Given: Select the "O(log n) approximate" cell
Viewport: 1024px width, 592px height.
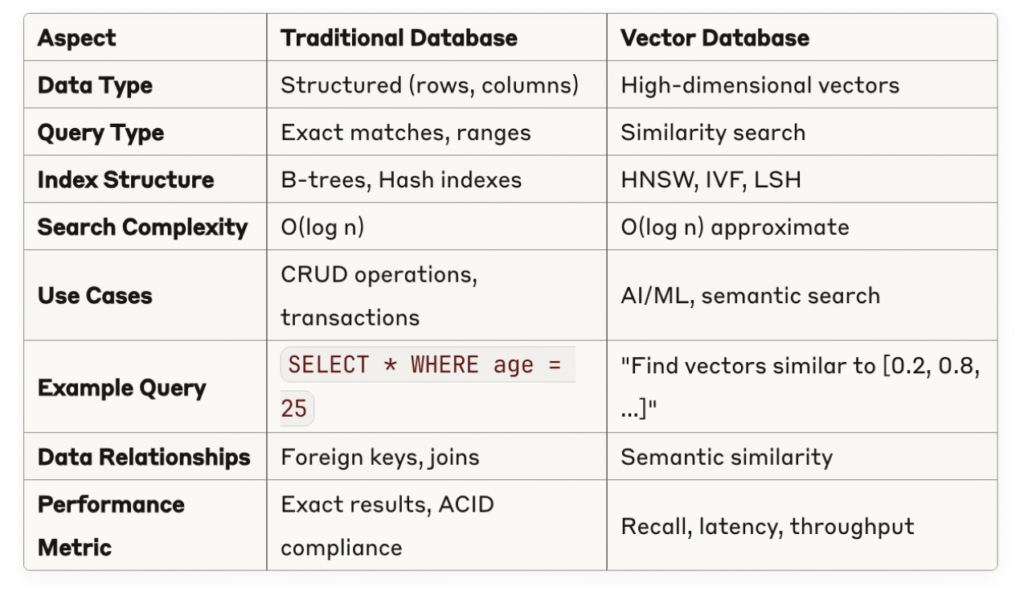Looking at the screenshot, I should pos(734,227).
